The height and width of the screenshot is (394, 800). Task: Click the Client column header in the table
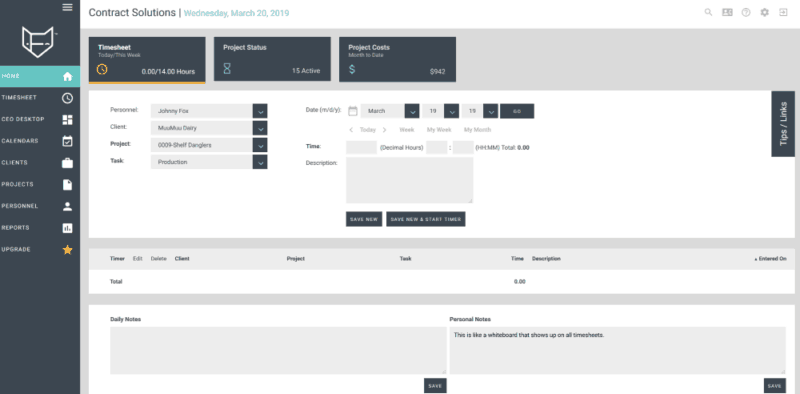[x=182, y=259]
